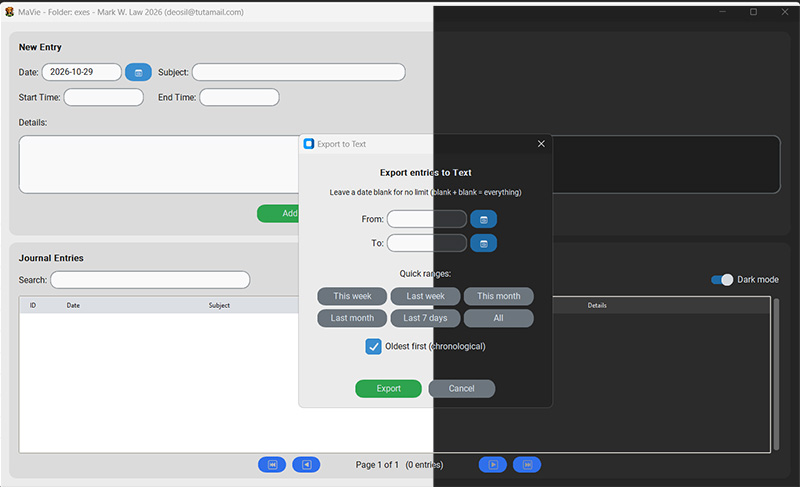Screen dimensions: 800x487
Task: Click the Details column header
Action: pyautogui.click(x=597, y=305)
